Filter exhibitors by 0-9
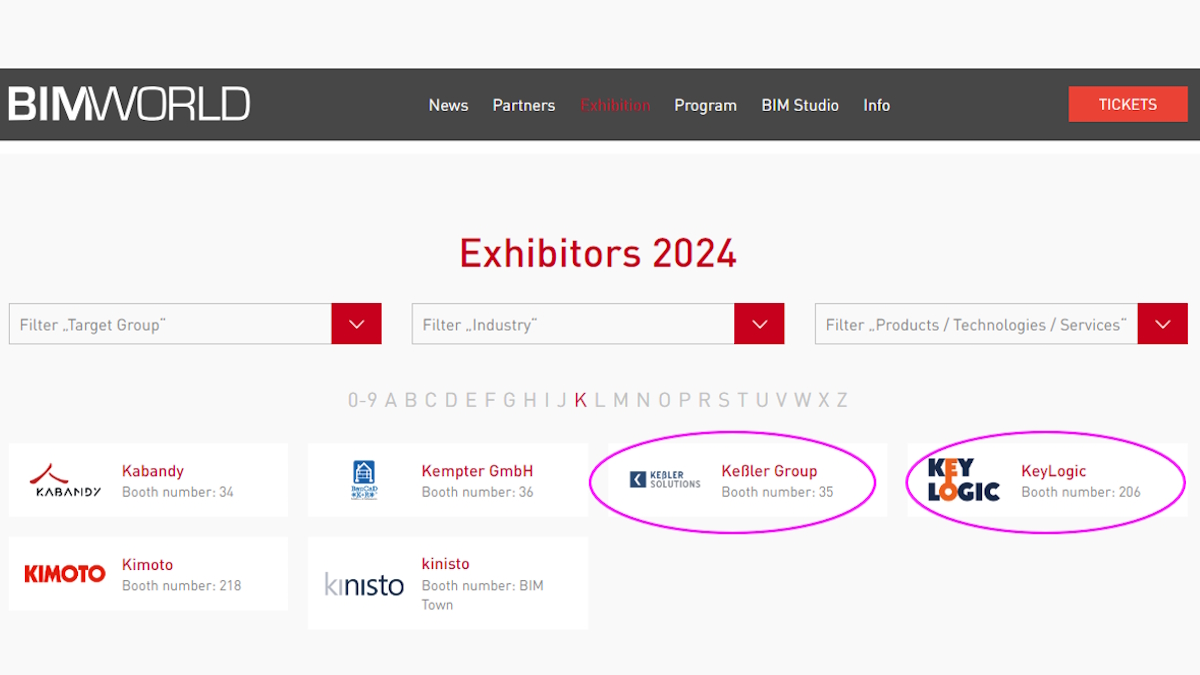 click(x=362, y=400)
